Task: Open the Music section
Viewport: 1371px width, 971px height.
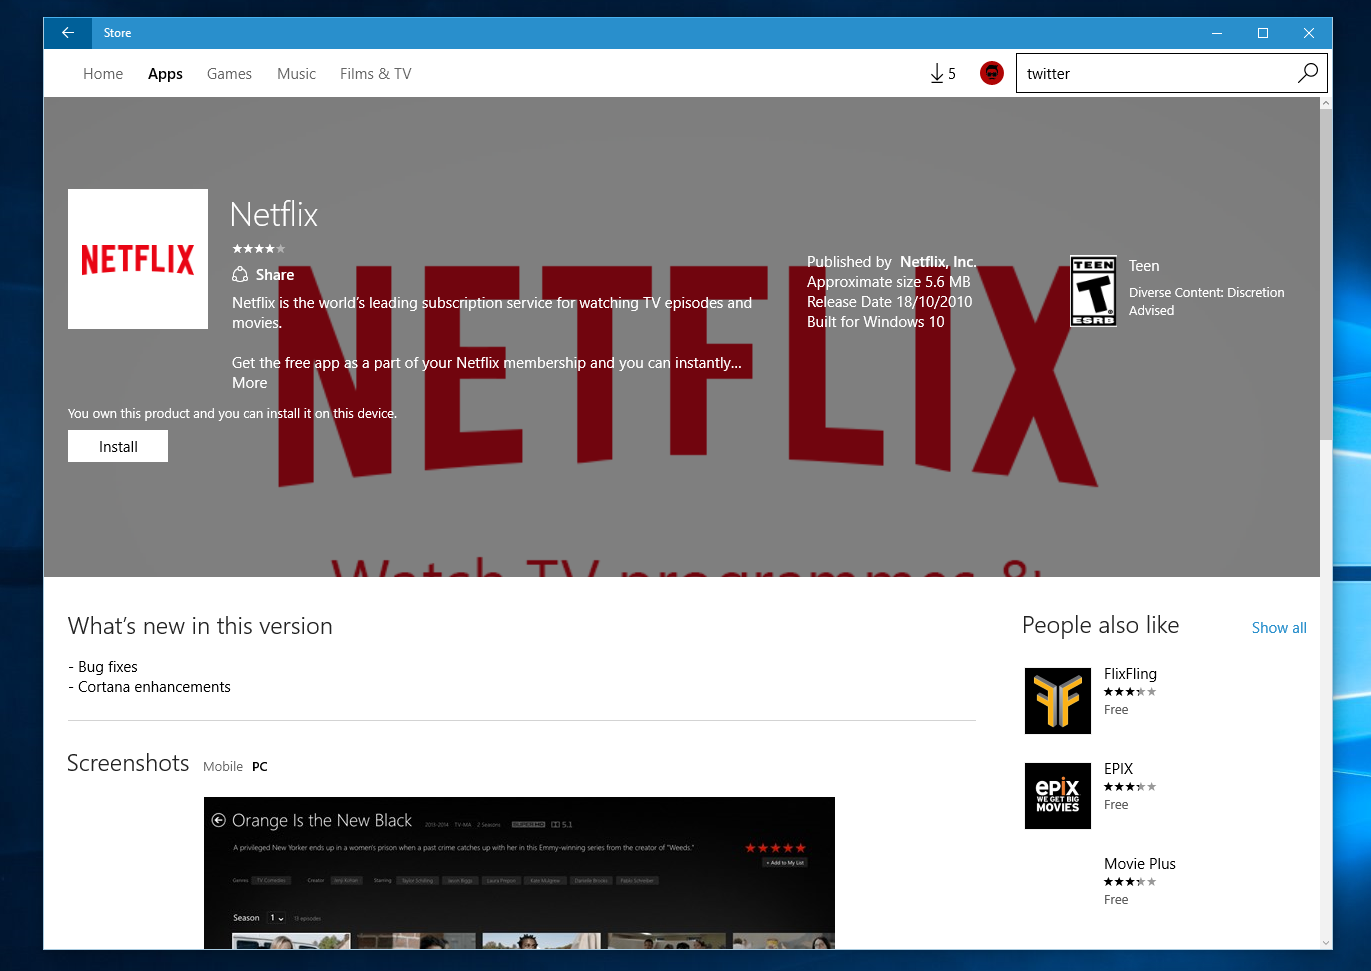Action: [x=296, y=74]
